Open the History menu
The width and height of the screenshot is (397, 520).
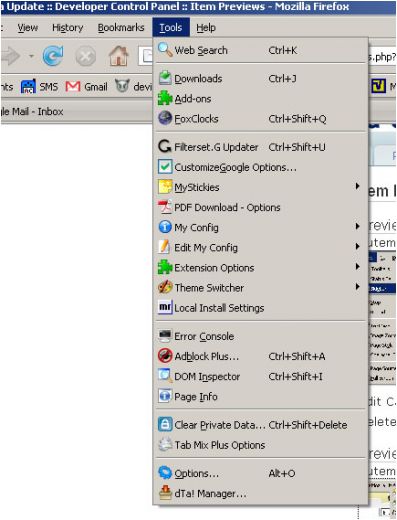click(x=68, y=28)
